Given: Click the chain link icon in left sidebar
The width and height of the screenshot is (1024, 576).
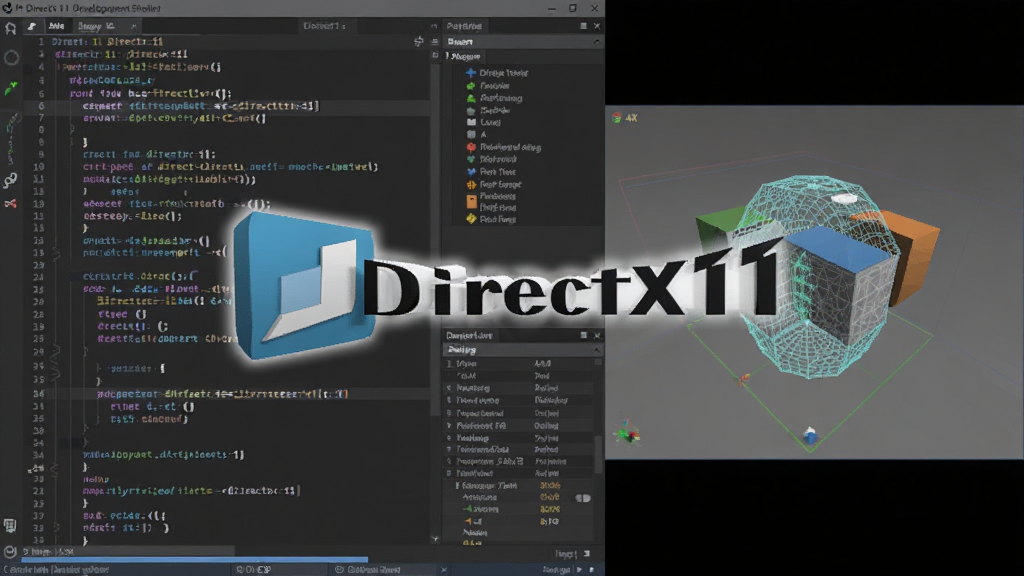Looking at the screenshot, I should [x=10, y=180].
